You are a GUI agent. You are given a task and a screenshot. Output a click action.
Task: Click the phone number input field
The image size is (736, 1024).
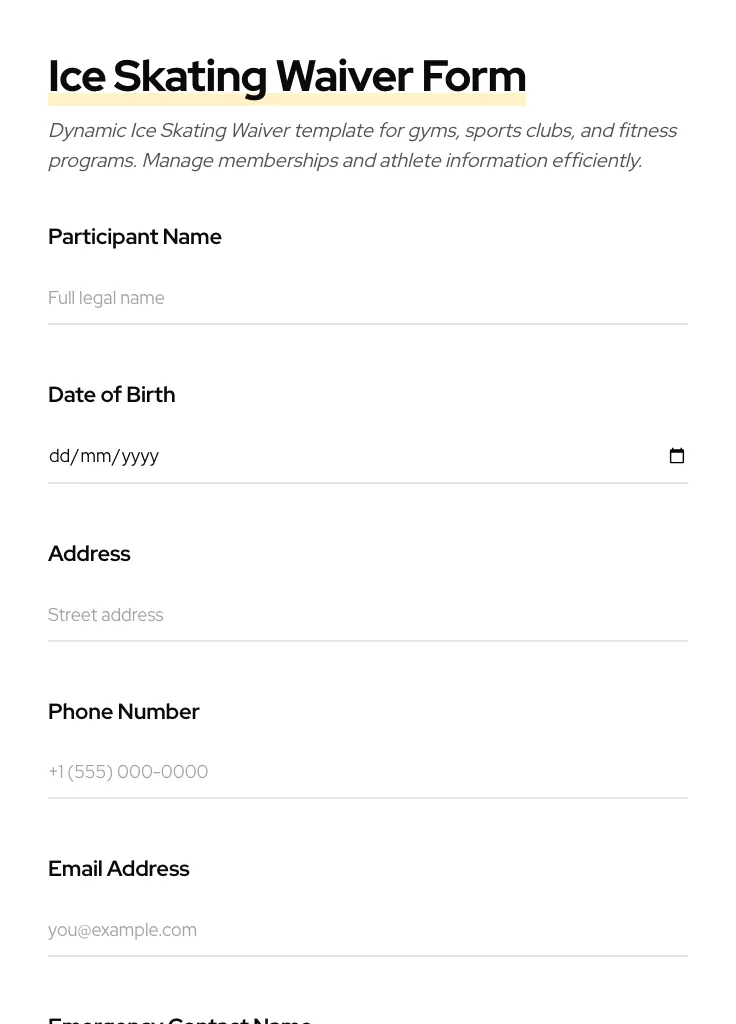[x=367, y=772]
